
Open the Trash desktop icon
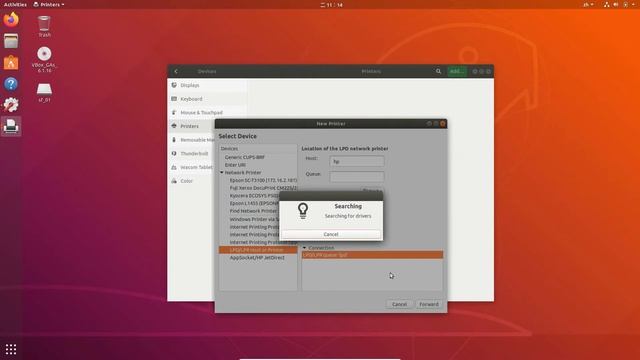point(44,27)
